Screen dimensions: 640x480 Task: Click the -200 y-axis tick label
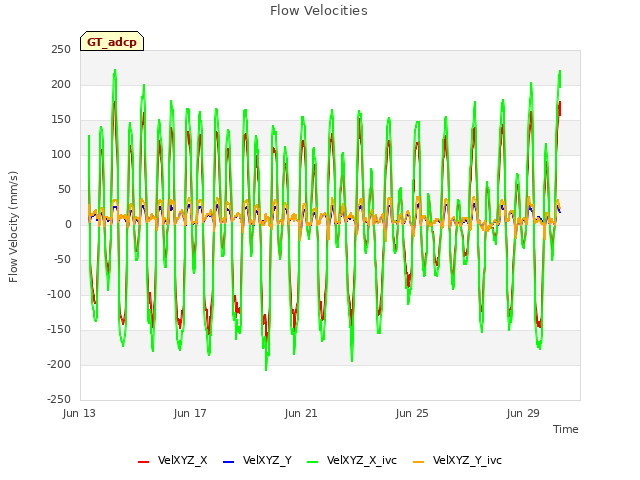click(59, 365)
